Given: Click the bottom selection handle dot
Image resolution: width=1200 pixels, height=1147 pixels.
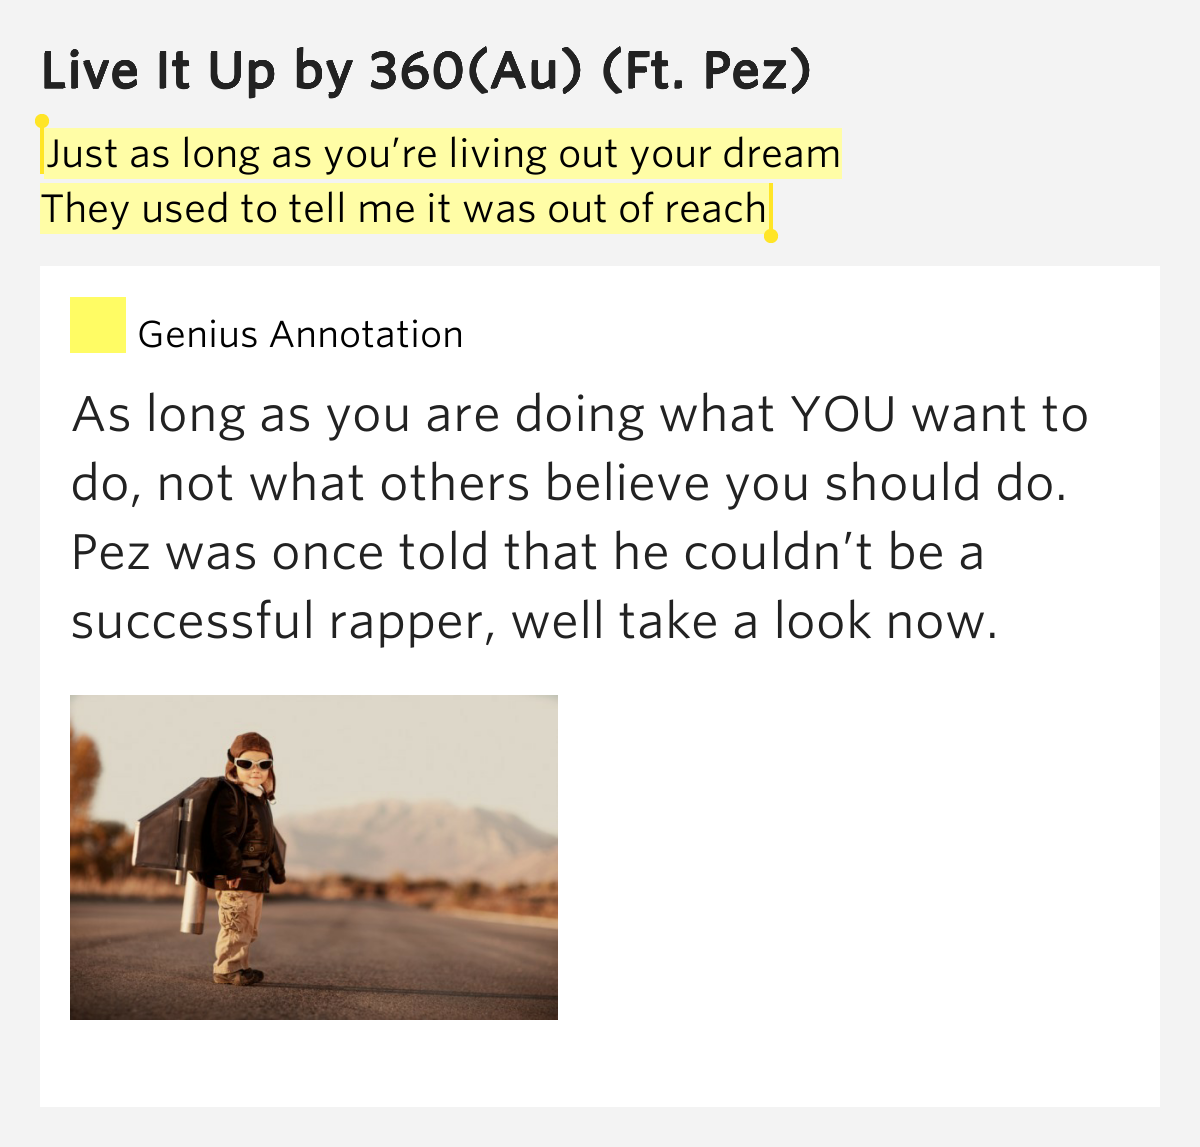Looking at the screenshot, I should 771,236.
